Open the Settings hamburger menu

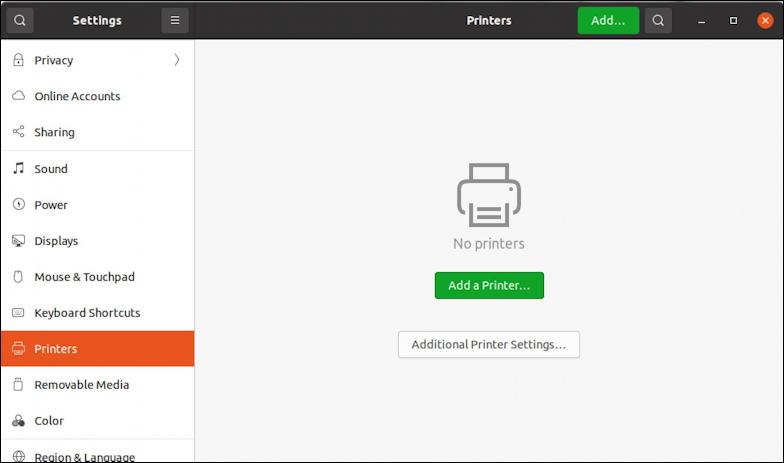point(175,20)
